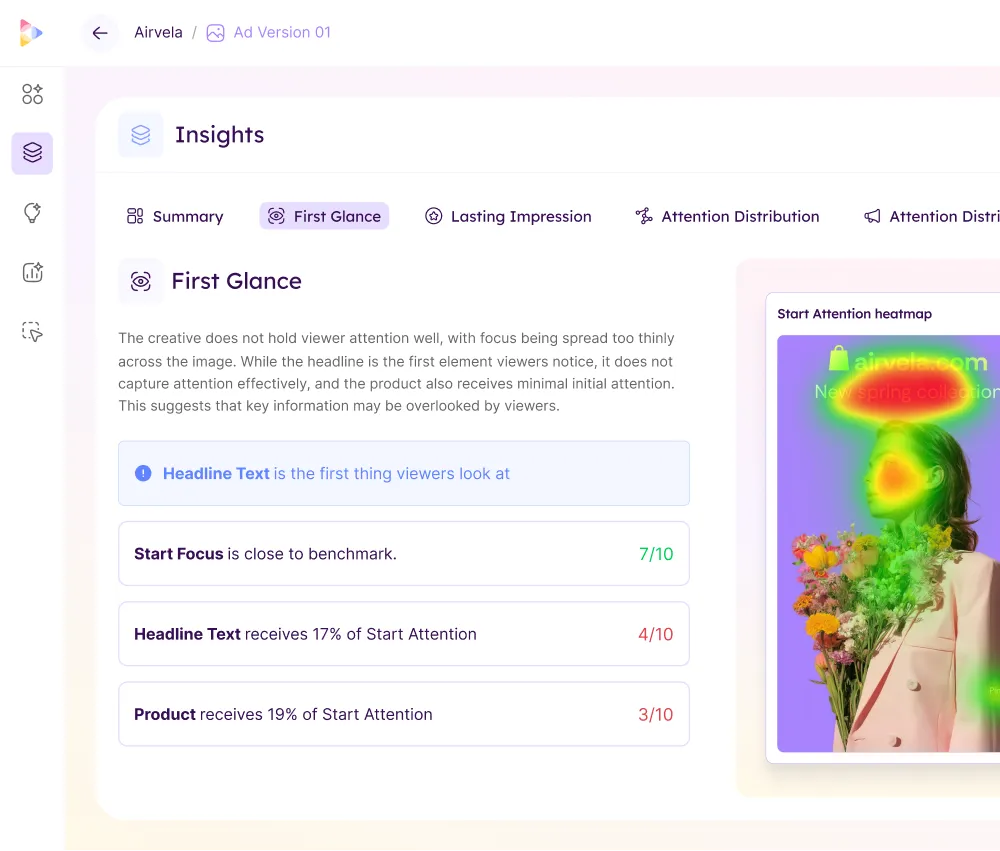Click the layers icon next to Insights heading

[140, 135]
